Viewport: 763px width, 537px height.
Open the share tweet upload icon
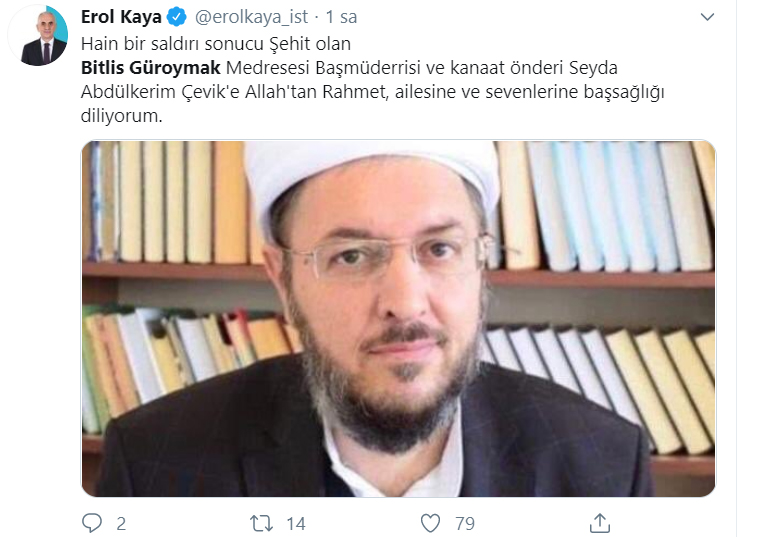coord(600,523)
